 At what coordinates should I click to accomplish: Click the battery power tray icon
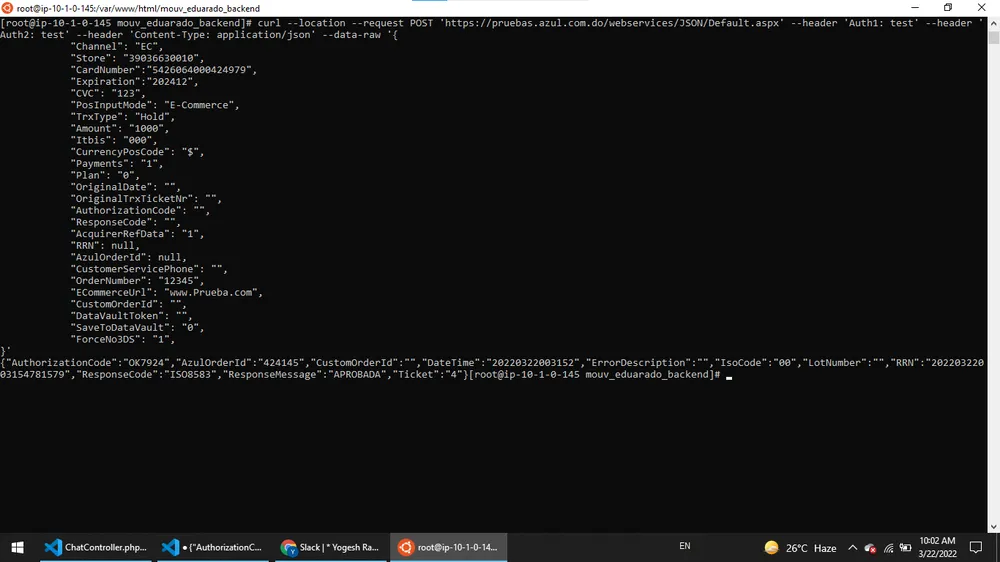click(905, 547)
